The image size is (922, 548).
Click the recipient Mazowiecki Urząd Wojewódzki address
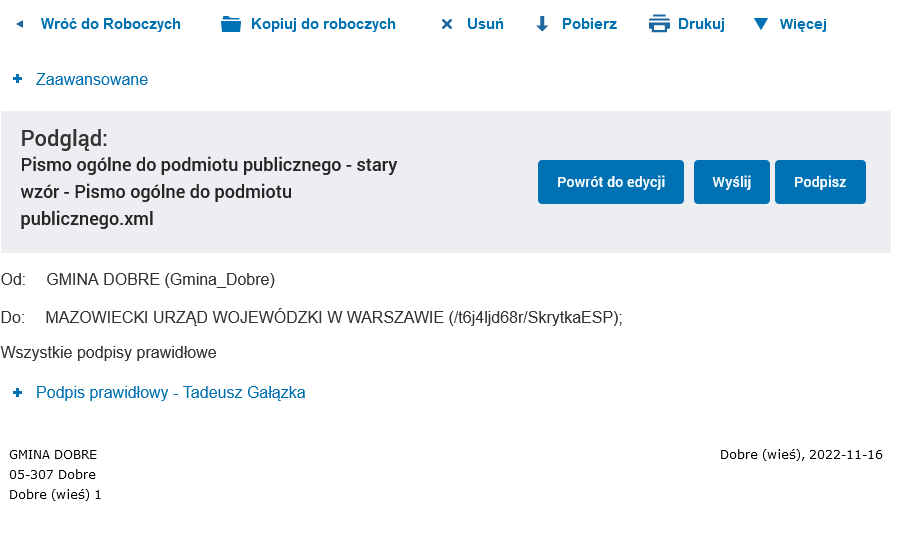pos(334,318)
